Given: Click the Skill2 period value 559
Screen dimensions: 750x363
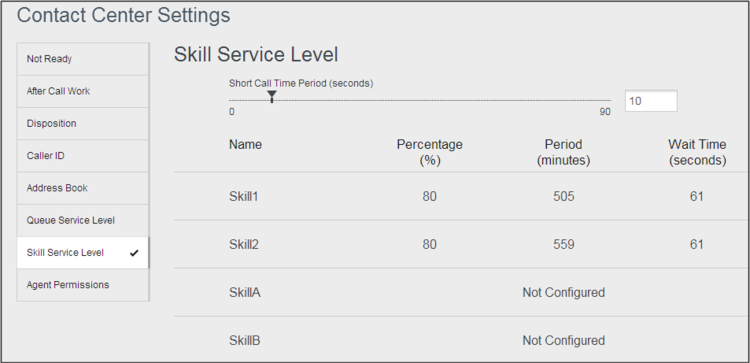Looking at the screenshot, I should (563, 244).
